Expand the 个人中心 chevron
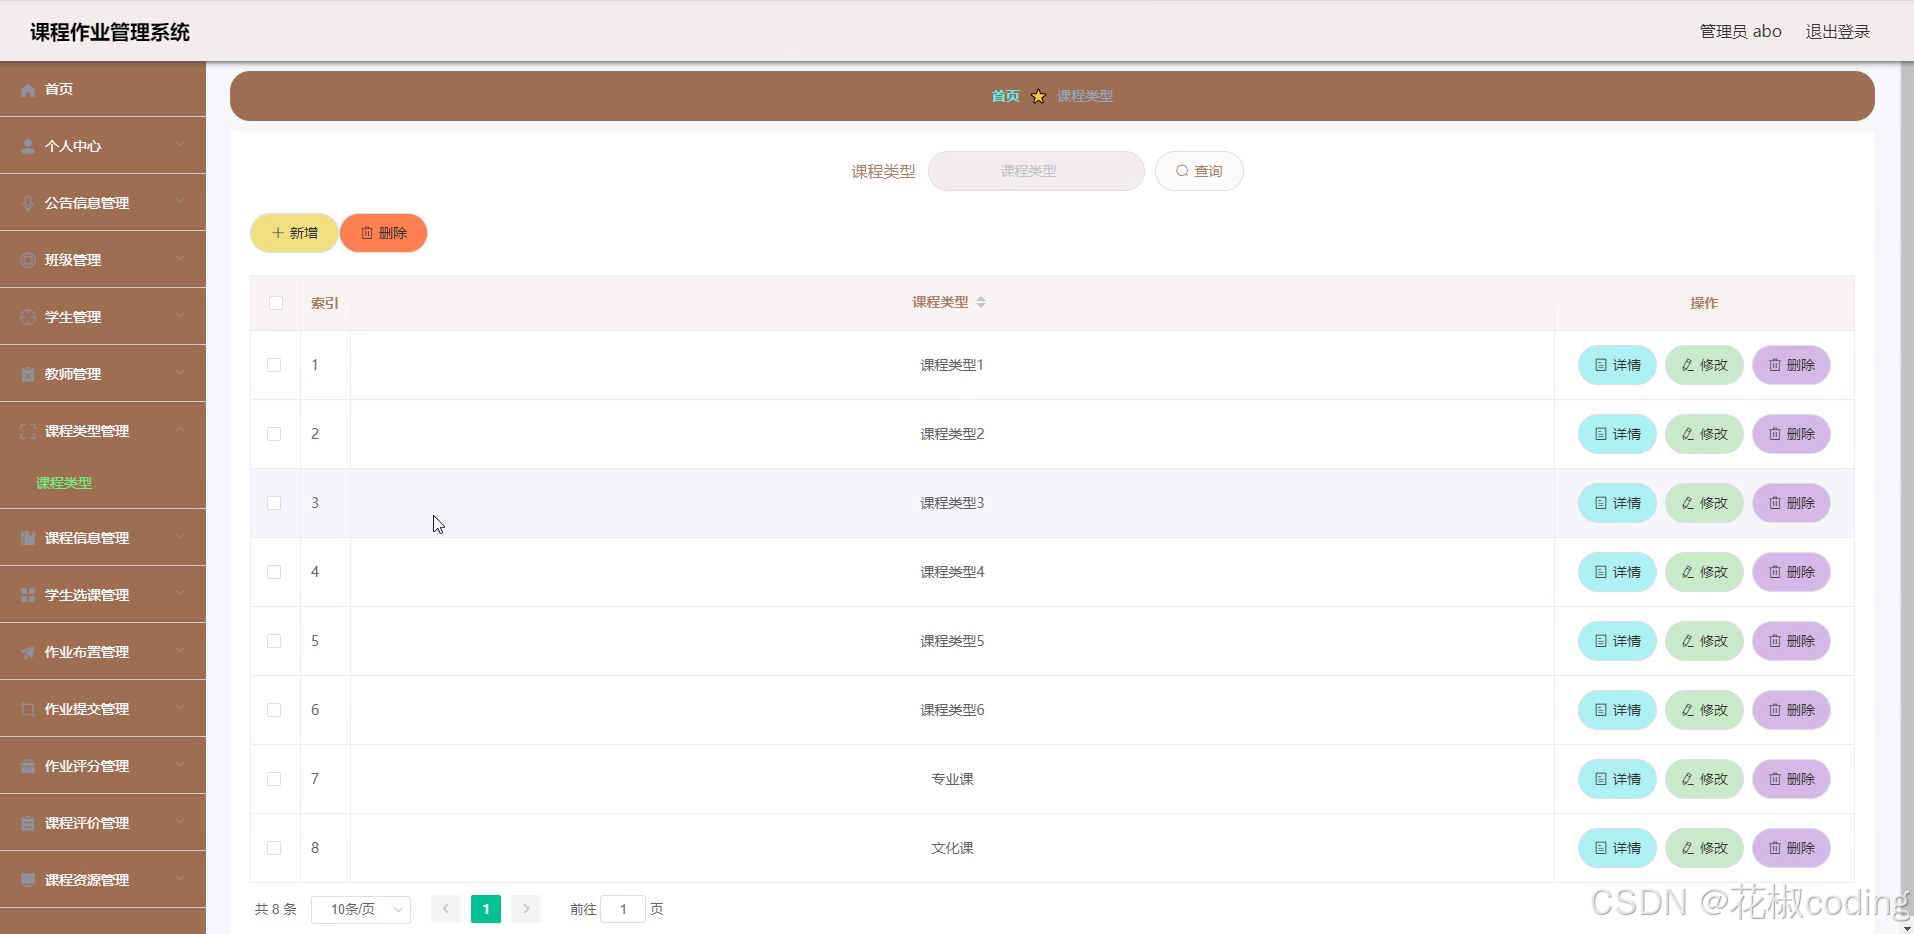 pos(180,145)
